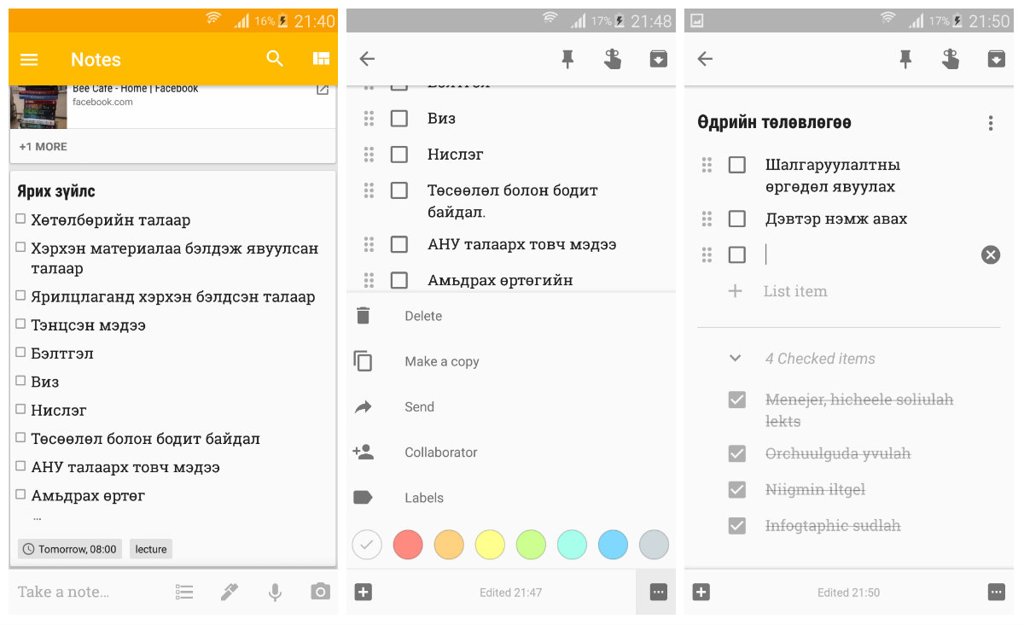The image size is (1024, 625).
Task: Tap the "Tomorrow, 08:00" reminder chip
Action: pos(70,549)
